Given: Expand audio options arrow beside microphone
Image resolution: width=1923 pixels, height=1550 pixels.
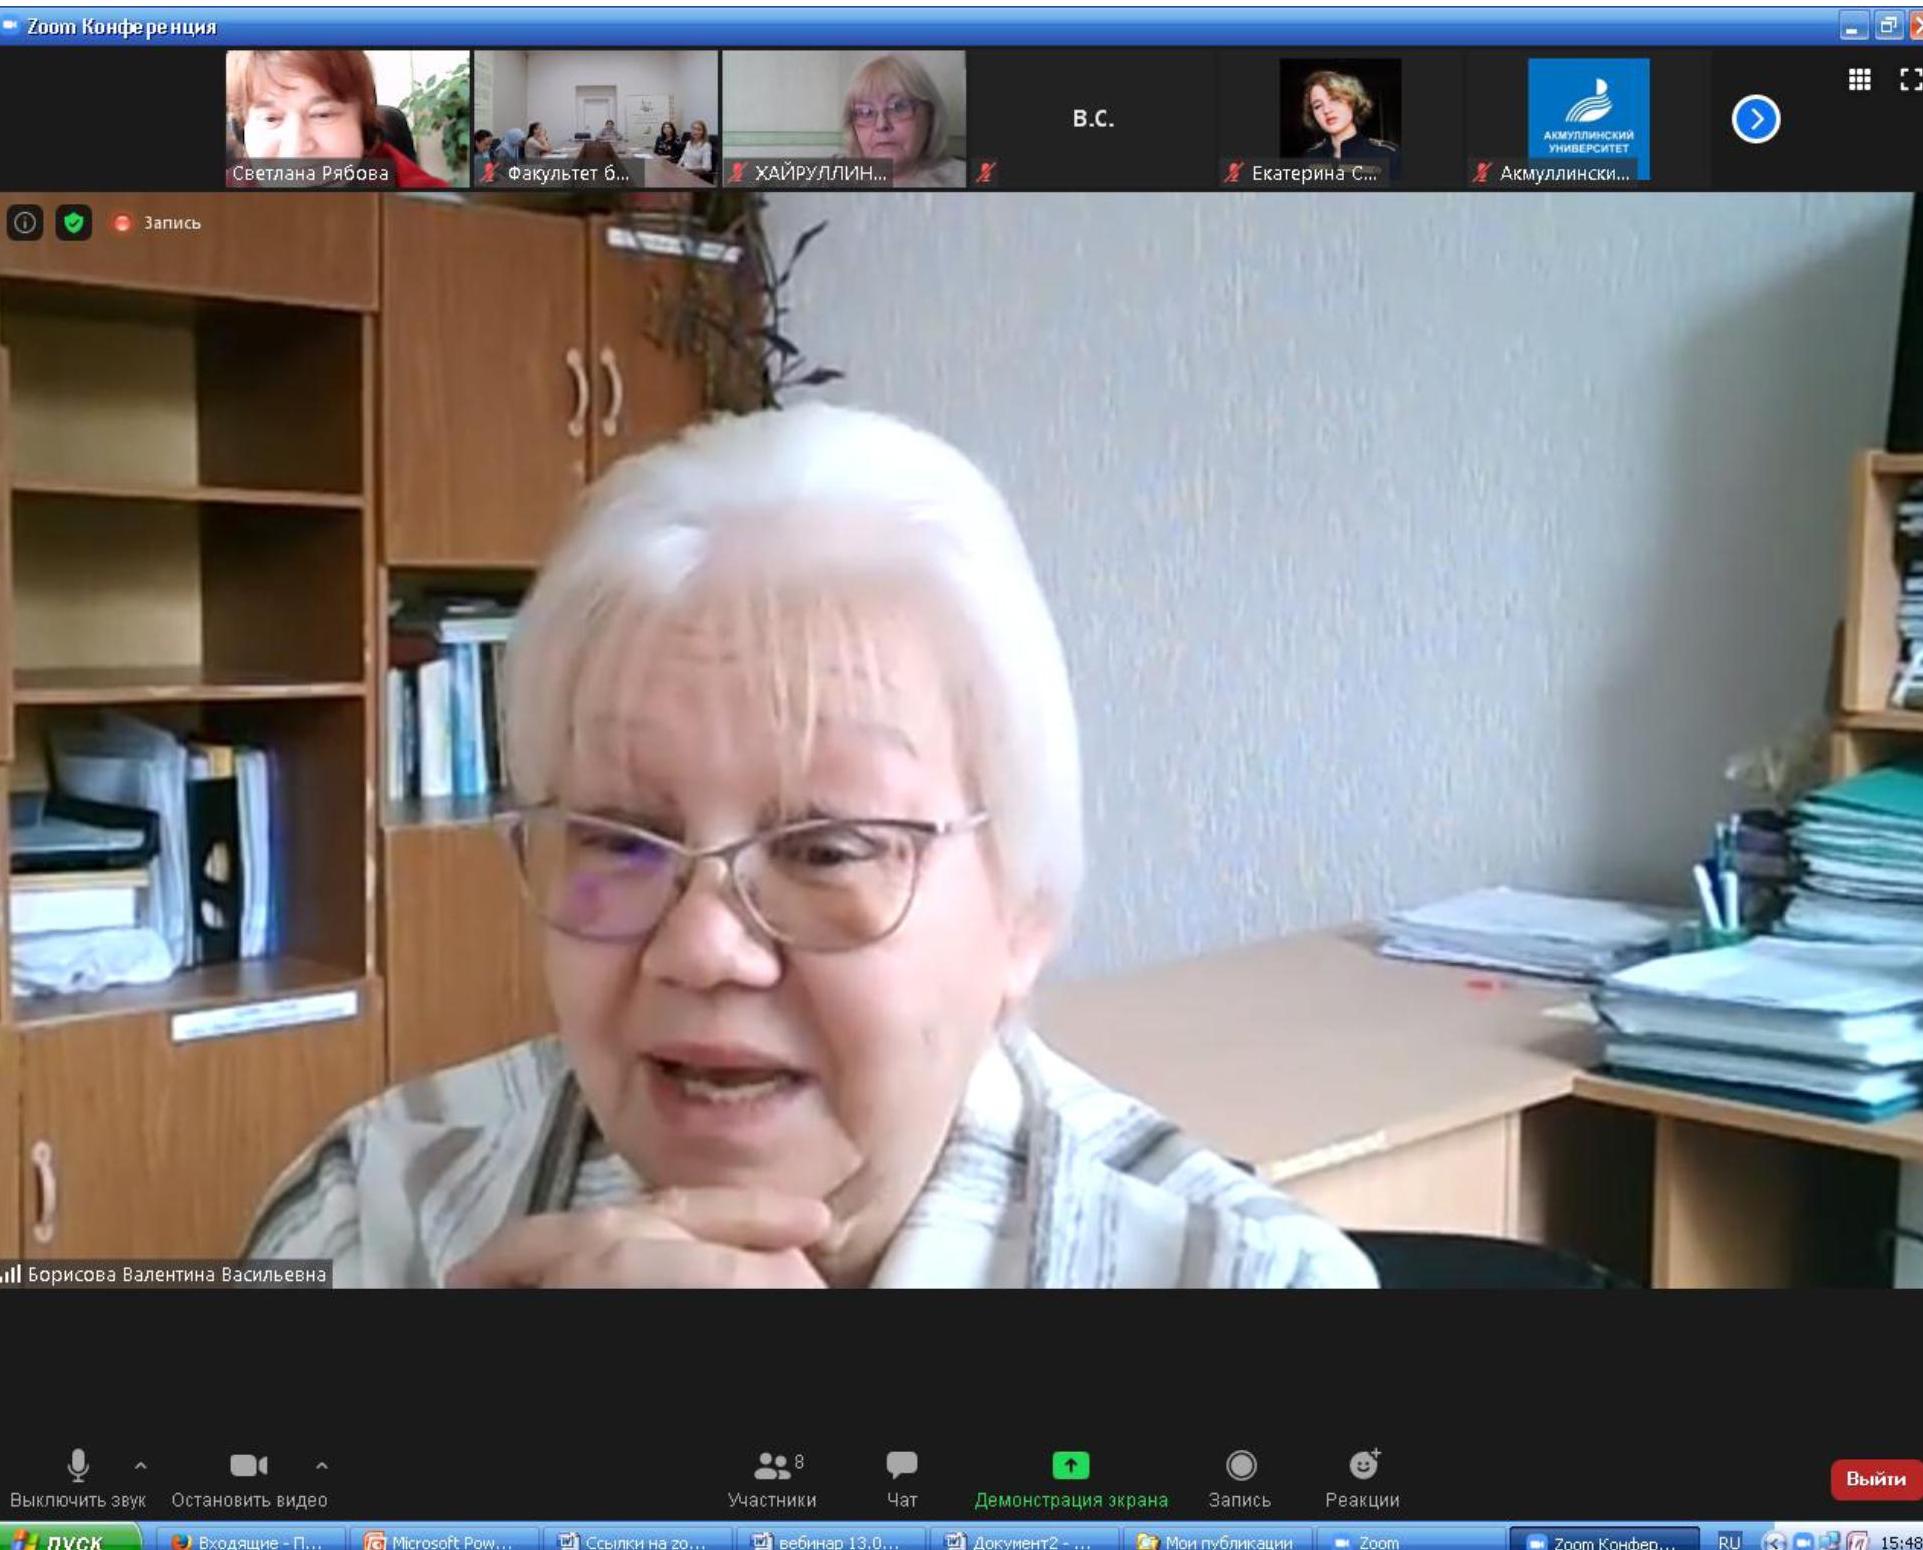Looking at the screenshot, I should coord(141,1465).
